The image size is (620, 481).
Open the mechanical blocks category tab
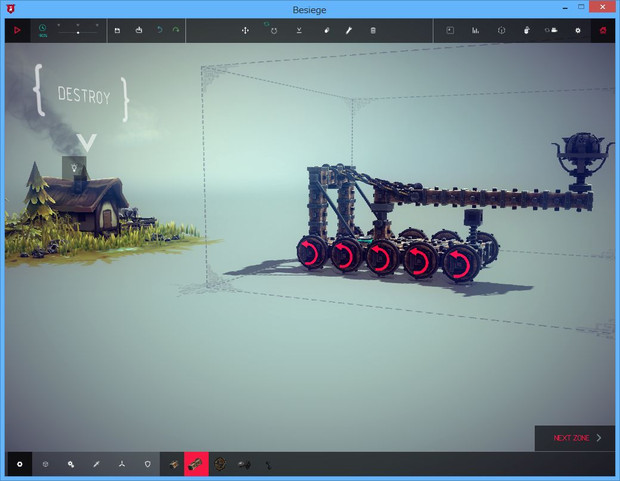(x=71, y=465)
